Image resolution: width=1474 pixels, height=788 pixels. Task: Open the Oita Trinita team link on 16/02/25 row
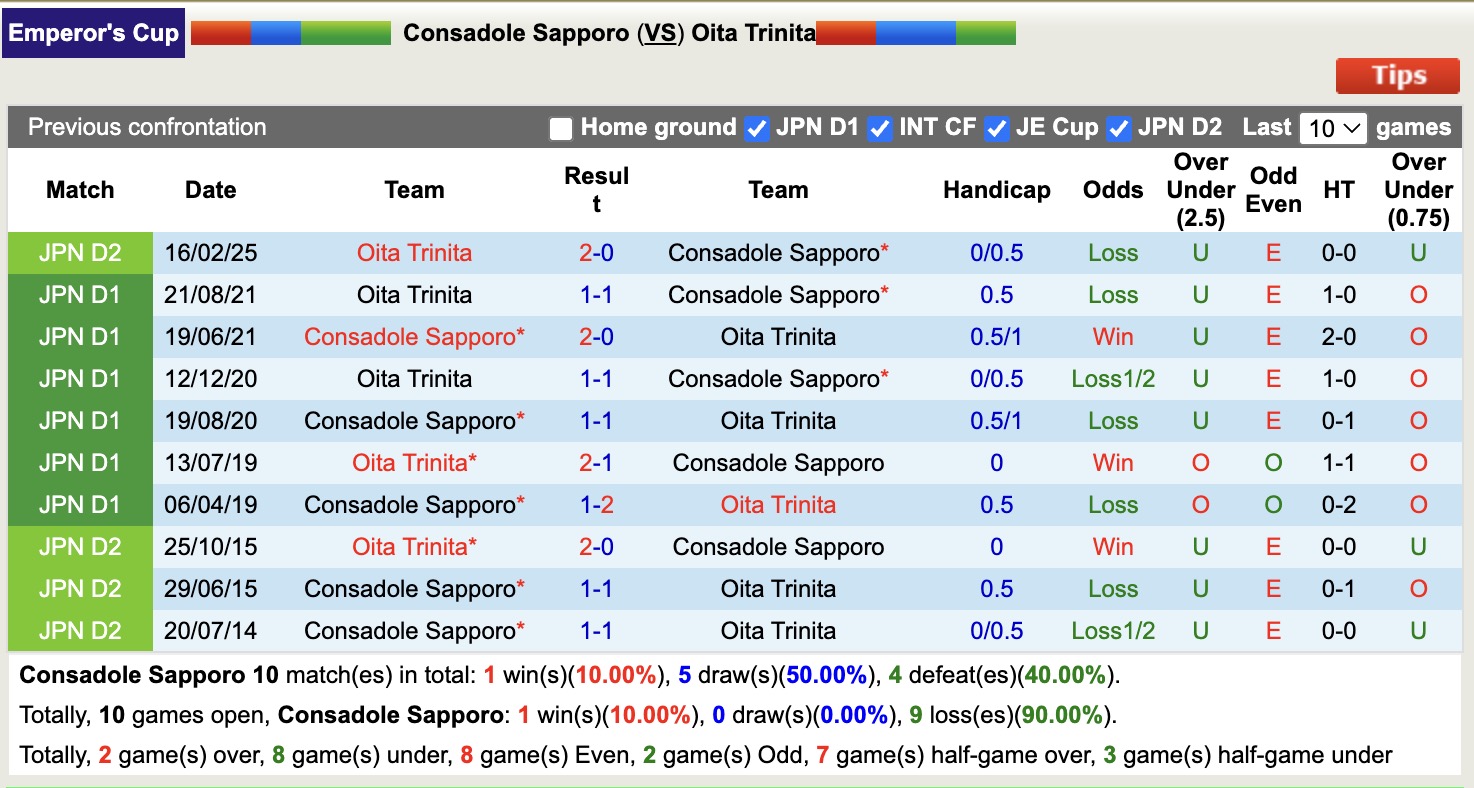coord(414,252)
